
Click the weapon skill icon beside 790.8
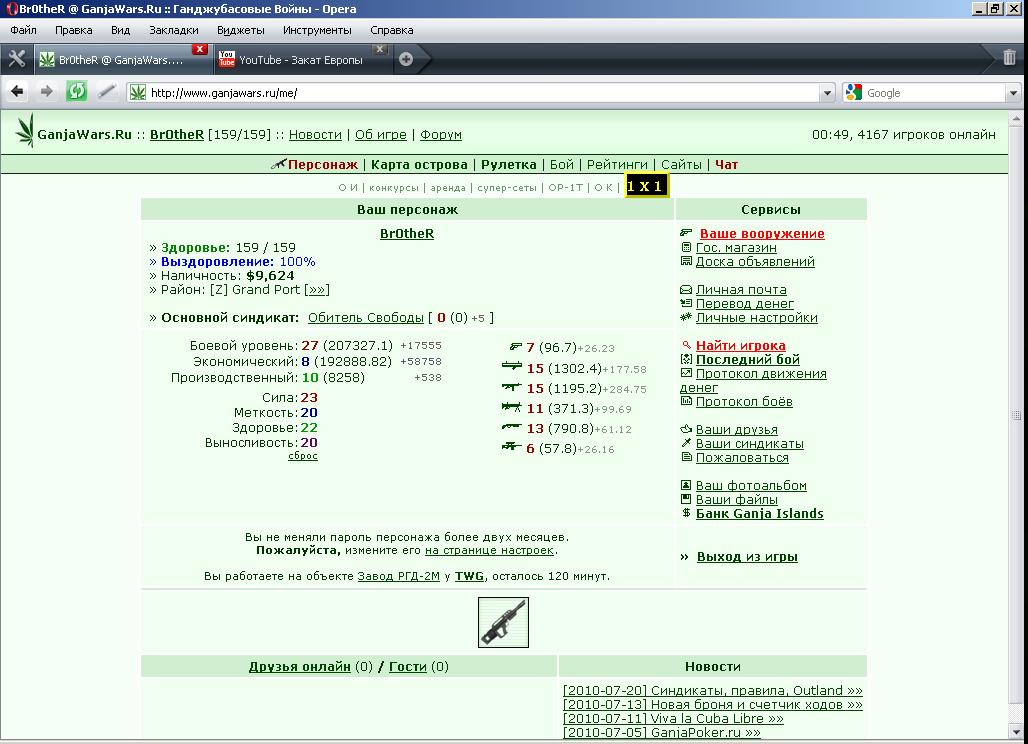click(x=511, y=427)
